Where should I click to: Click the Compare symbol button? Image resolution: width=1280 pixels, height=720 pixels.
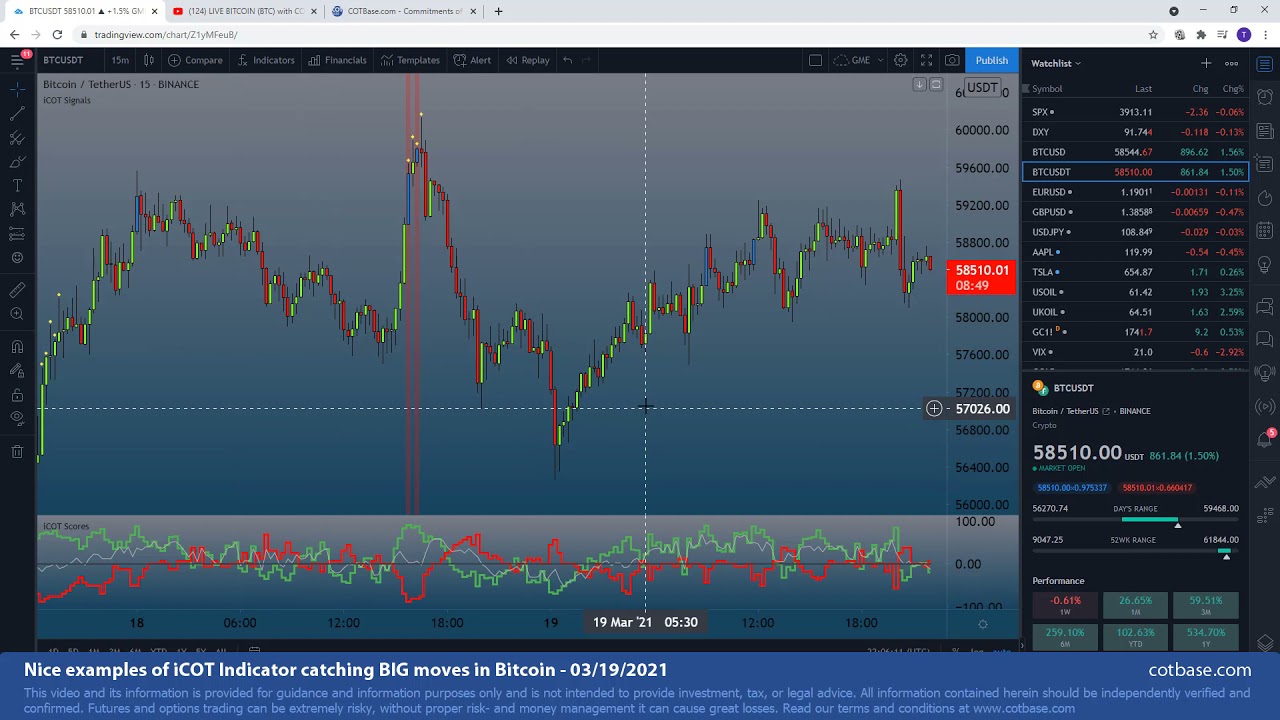195,60
